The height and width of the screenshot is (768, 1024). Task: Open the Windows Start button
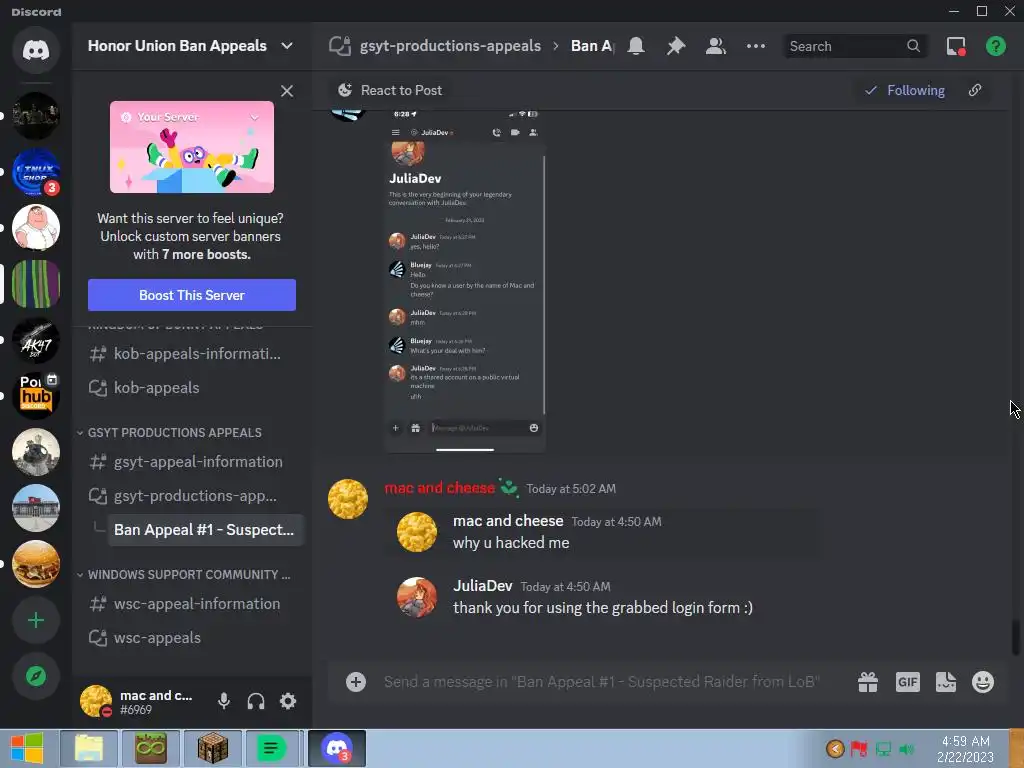coord(27,748)
